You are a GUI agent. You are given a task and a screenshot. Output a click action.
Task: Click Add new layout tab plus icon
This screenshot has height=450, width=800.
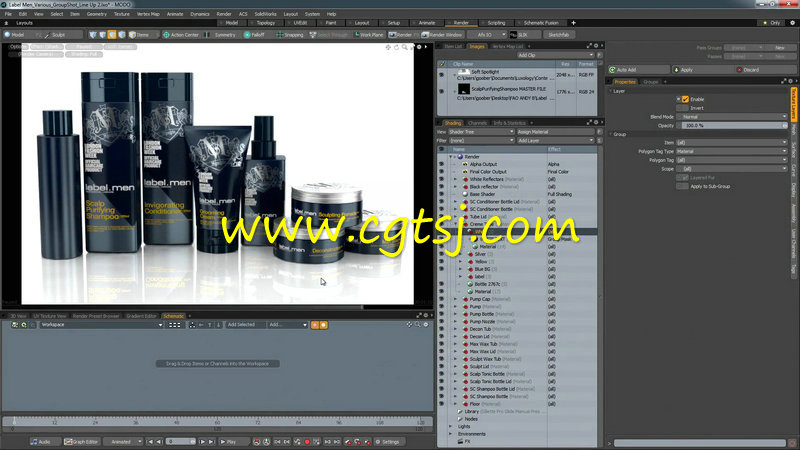(x=573, y=23)
